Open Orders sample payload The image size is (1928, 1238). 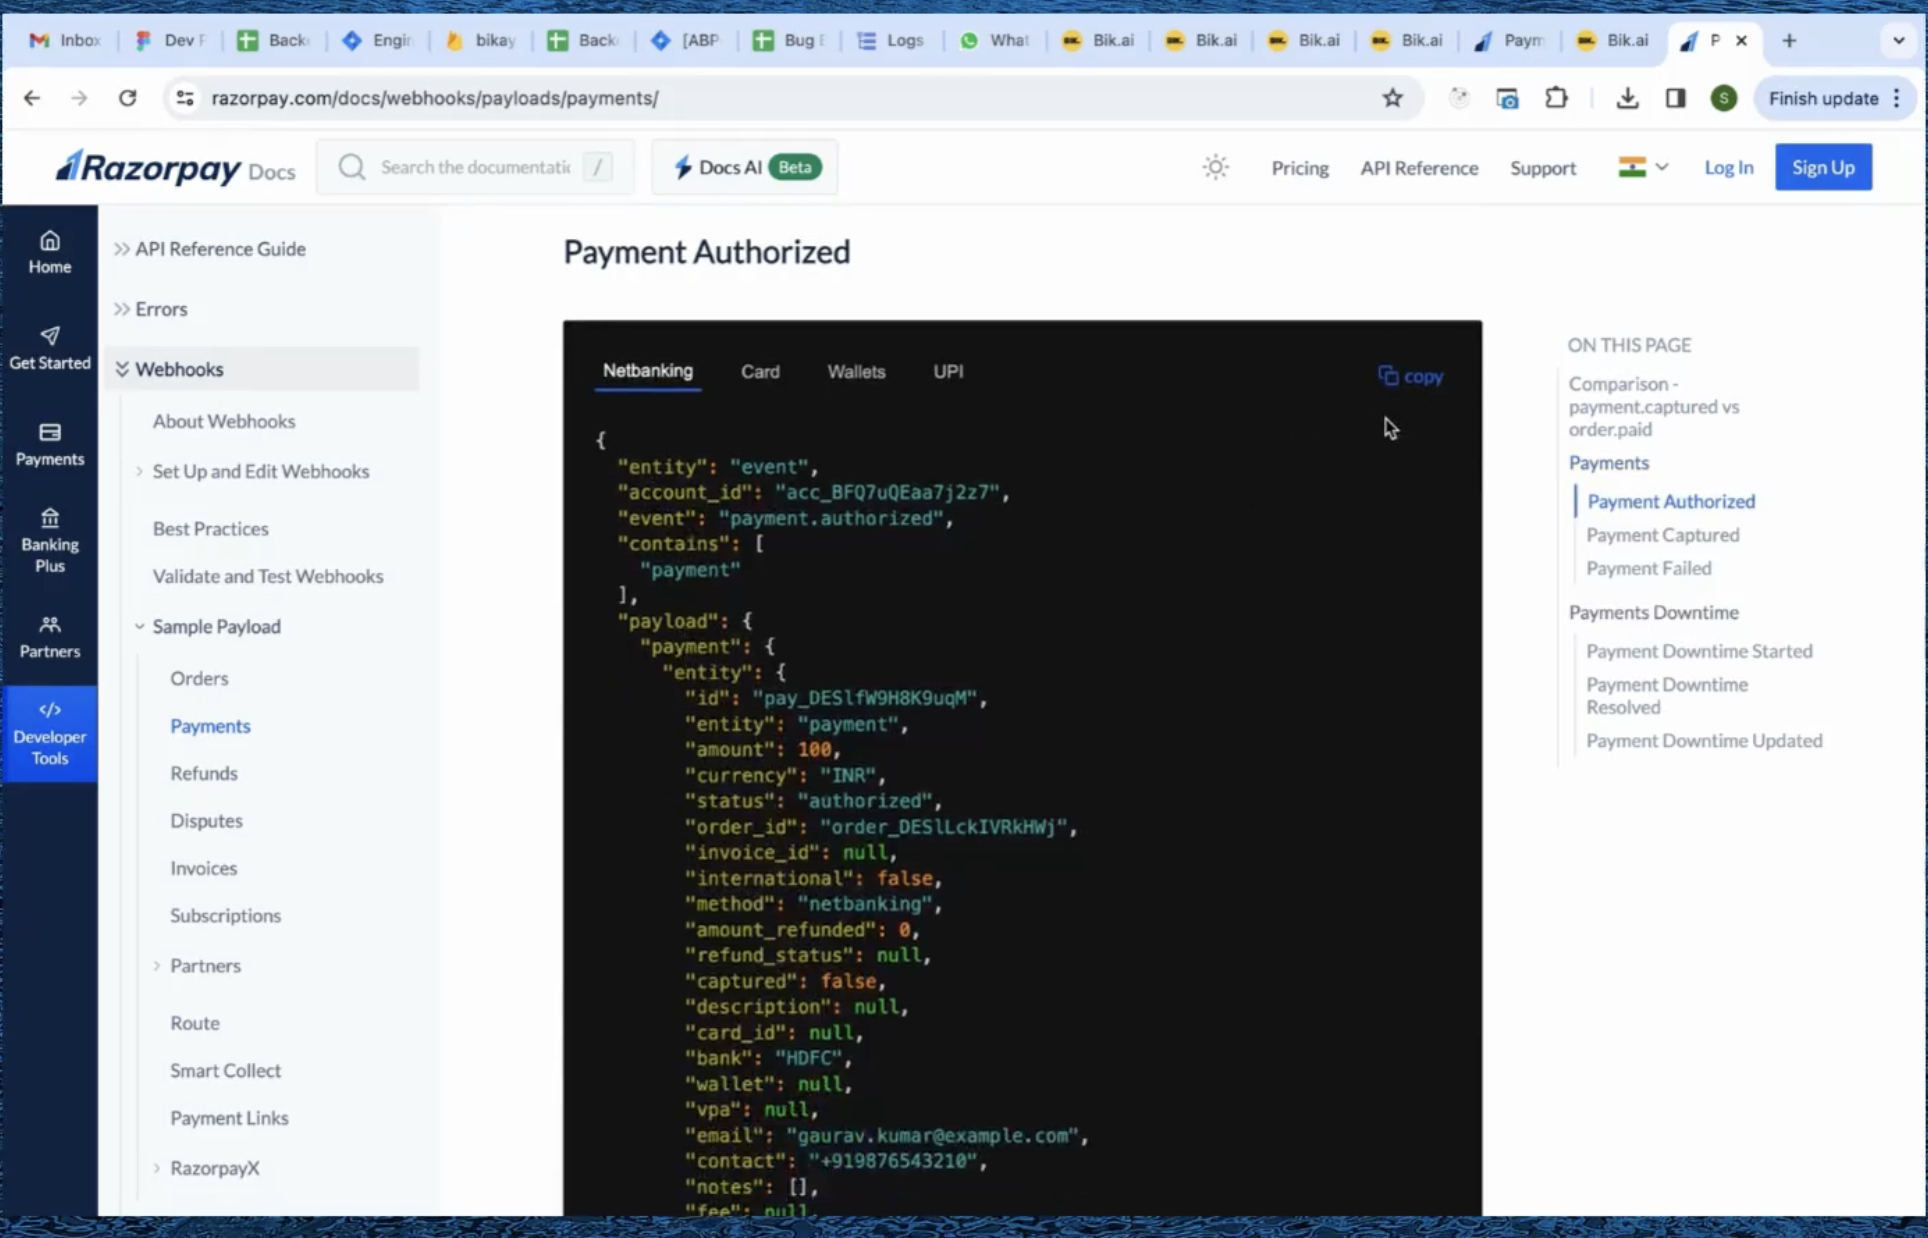tap(199, 678)
